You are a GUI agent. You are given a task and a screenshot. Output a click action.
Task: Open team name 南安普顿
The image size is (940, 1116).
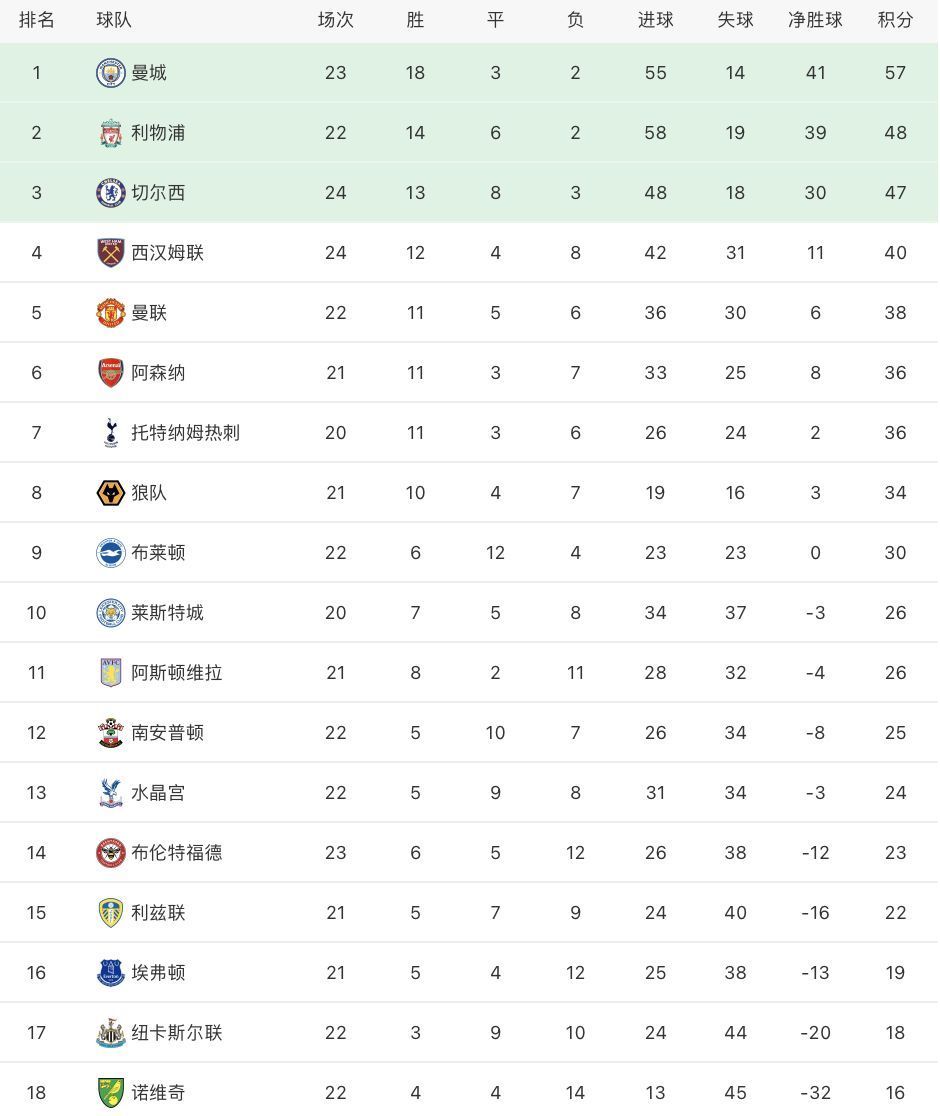[x=167, y=733]
